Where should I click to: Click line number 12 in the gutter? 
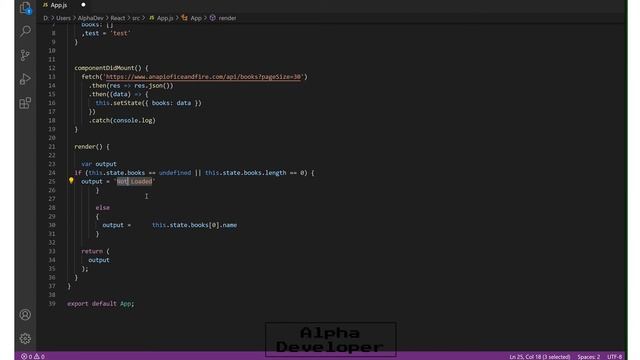click(52, 68)
